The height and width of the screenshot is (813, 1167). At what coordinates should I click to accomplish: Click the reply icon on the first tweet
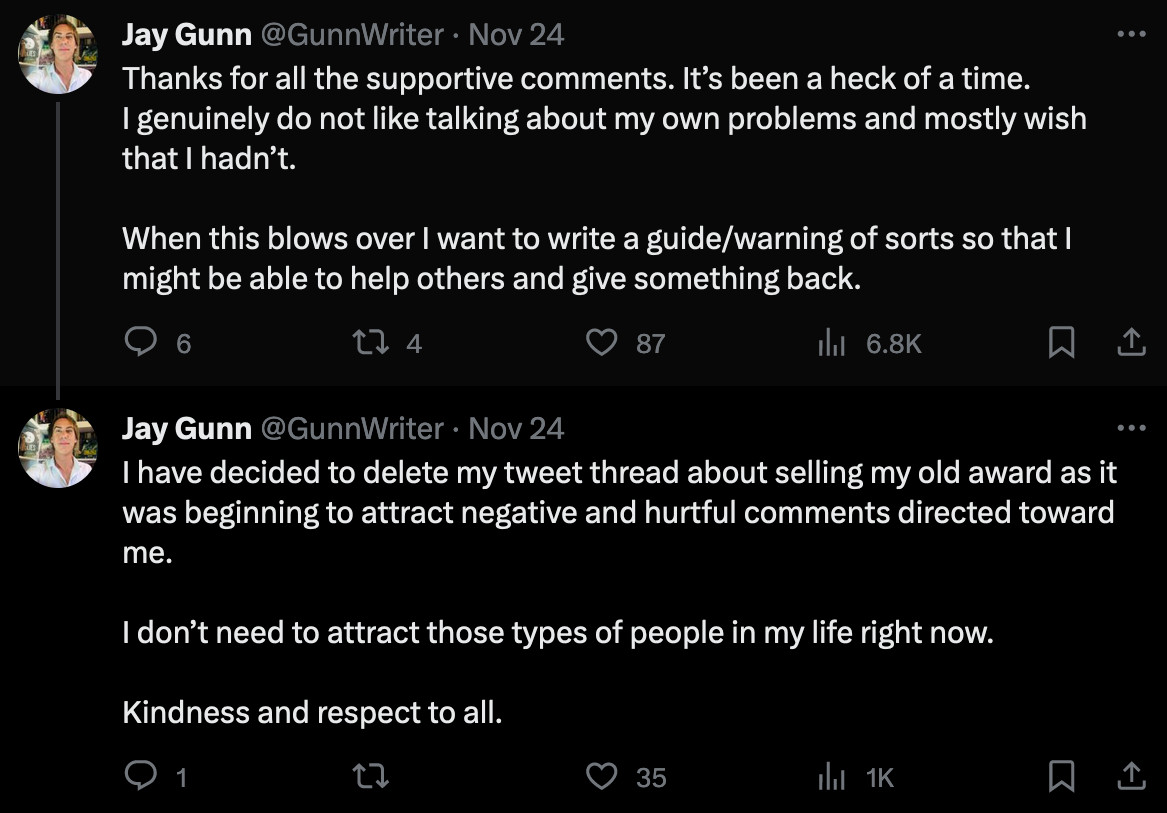click(141, 342)
